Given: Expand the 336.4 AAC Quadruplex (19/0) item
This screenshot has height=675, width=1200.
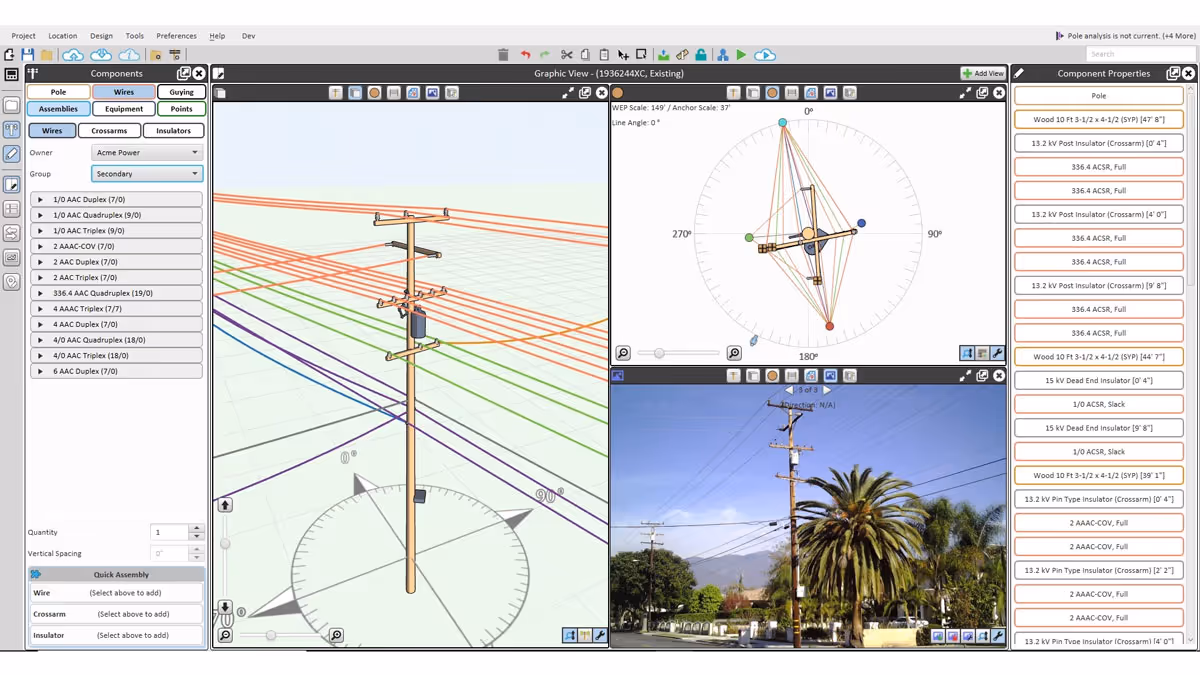Looking at the screenshot, I should point(41,293).
